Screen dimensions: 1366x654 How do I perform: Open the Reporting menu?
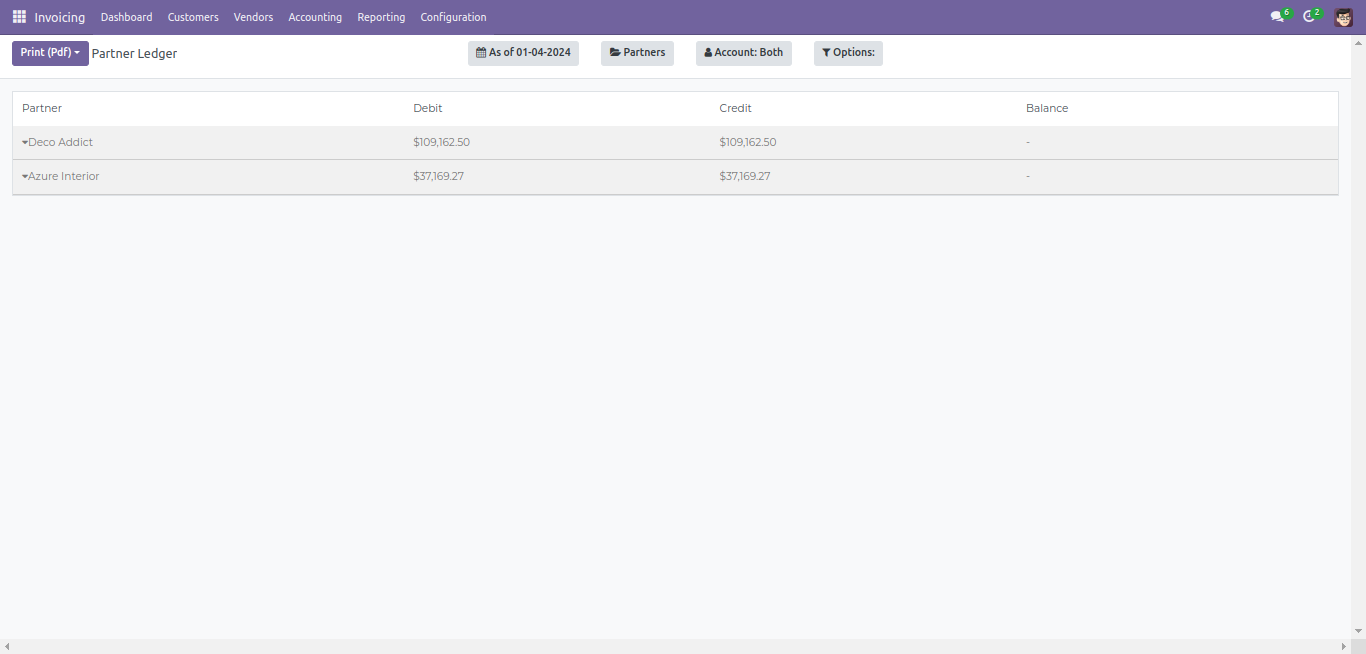381,17
